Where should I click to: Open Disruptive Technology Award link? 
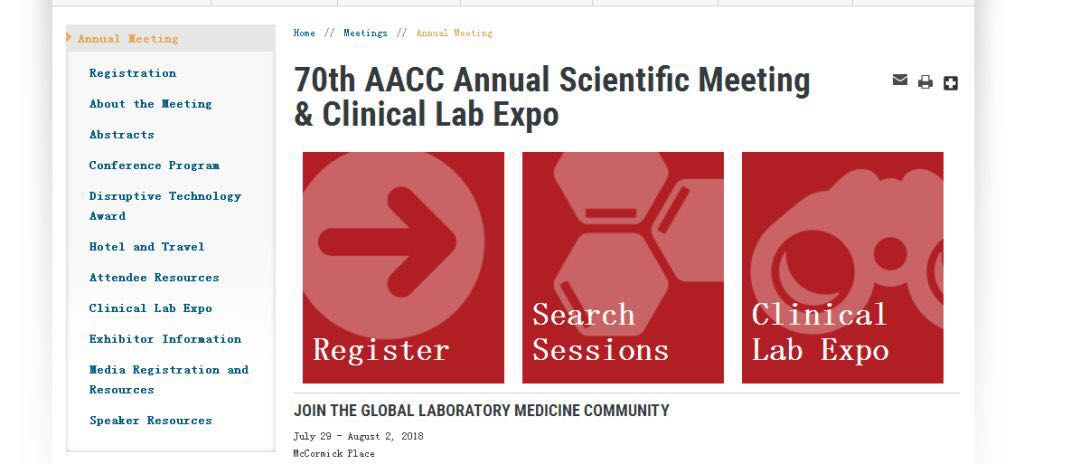click(x=165, y=206)
